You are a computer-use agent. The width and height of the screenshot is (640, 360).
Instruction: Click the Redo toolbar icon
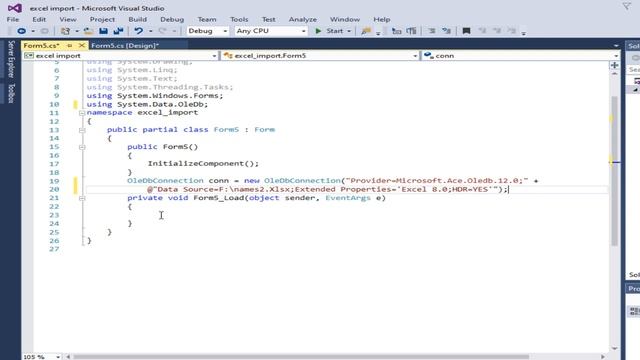pyautogui.click(x=162, y=31)
